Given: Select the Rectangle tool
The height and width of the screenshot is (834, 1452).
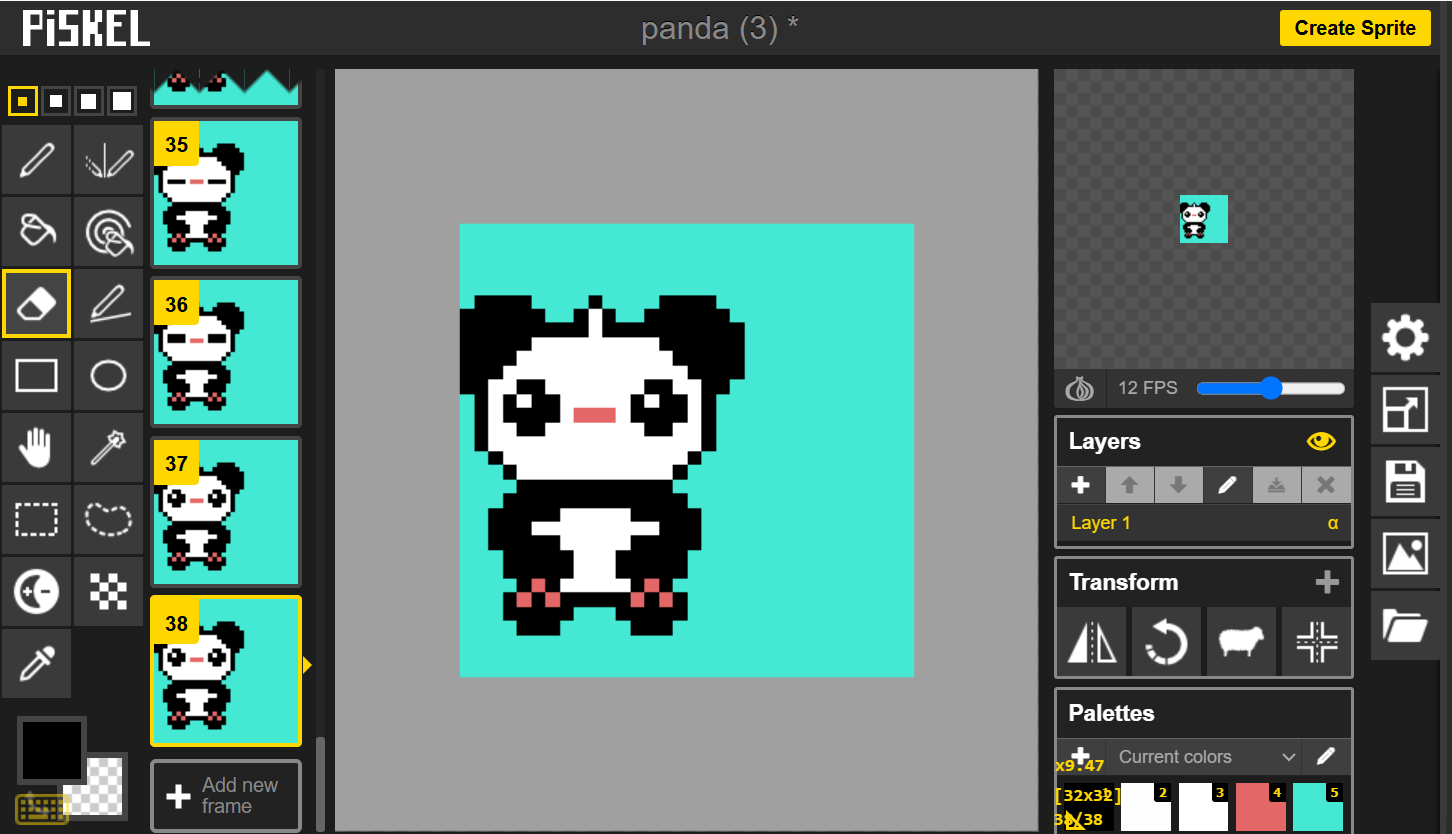Looking at the screenshot, I should [36, 375].
